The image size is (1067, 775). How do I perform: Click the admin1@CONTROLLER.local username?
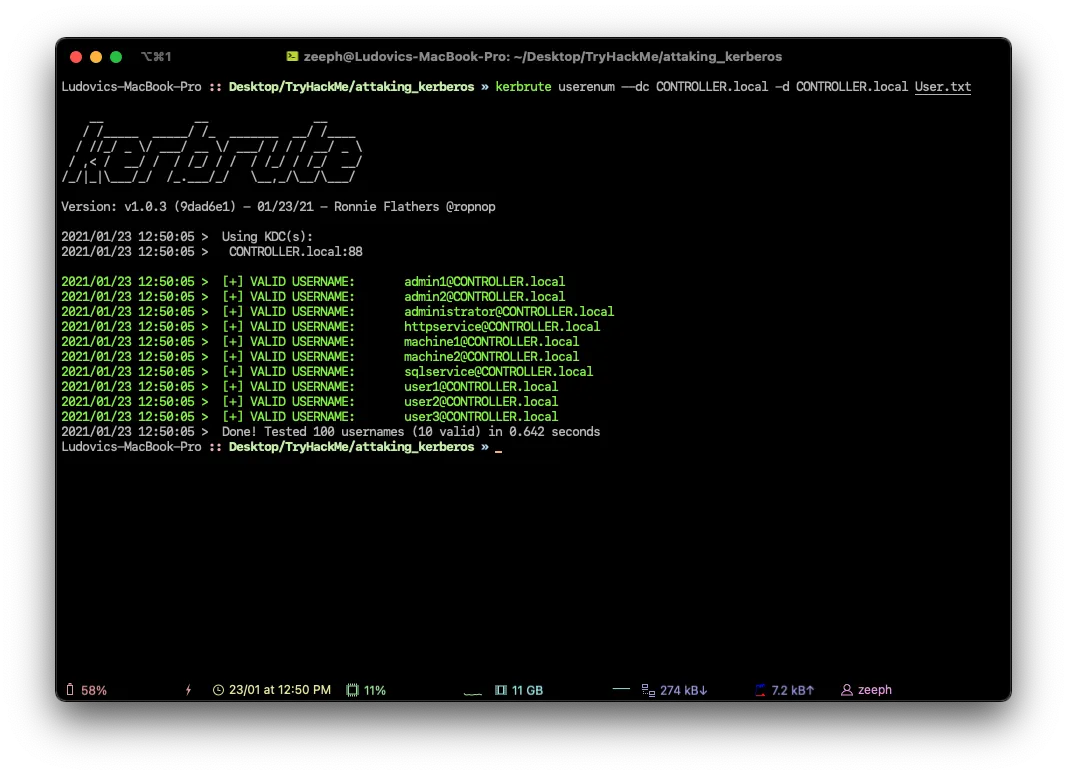[484, 282]
